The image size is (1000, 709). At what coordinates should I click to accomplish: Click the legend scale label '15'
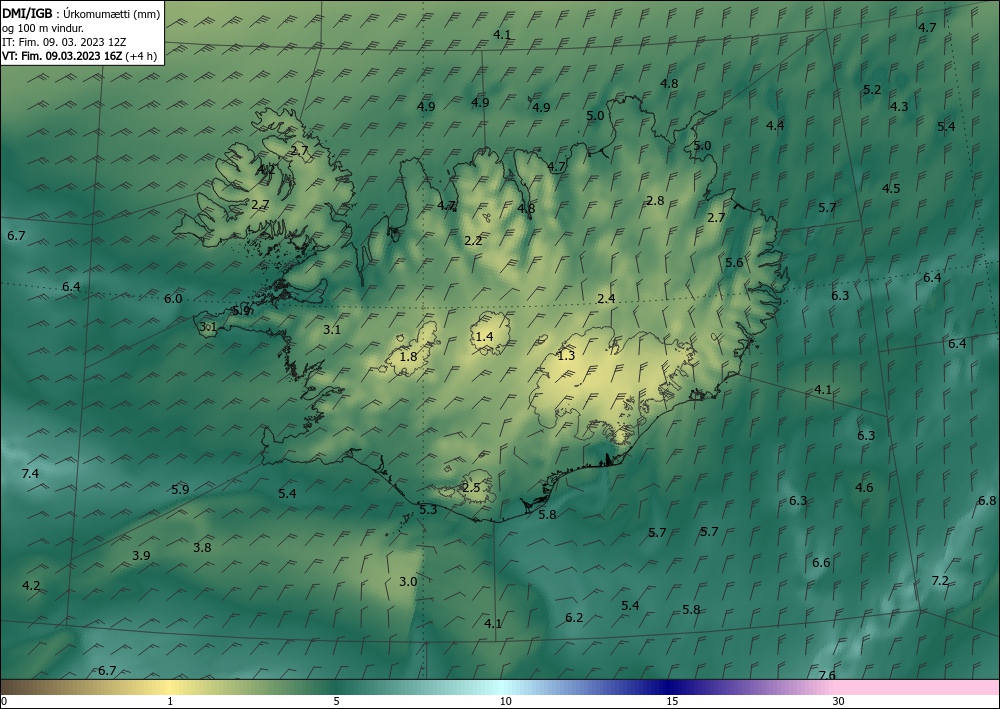tap(672, 701)
